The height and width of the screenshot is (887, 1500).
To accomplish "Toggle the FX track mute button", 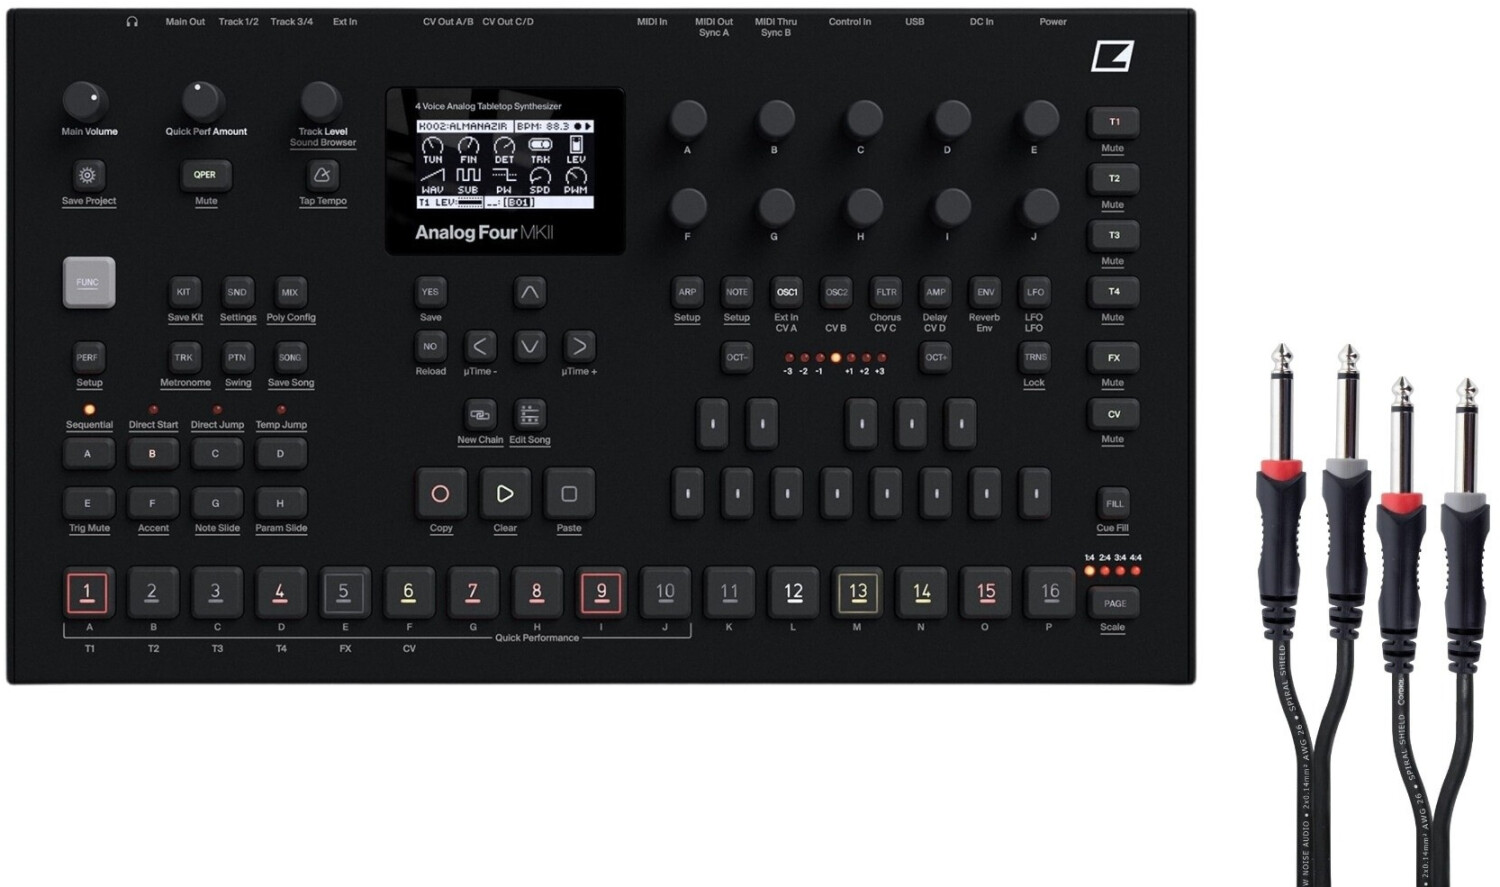I will click(x=1113, y=358).
